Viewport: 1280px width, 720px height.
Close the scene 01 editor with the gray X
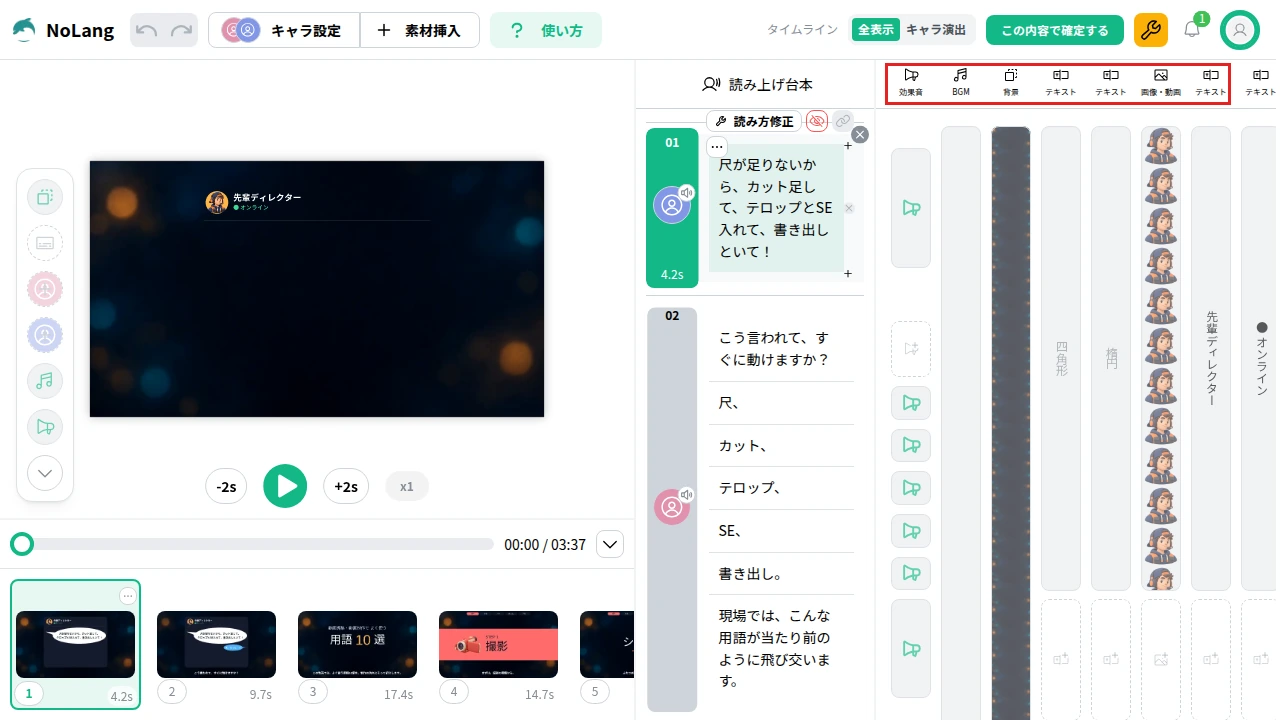[x=860, y=134]
